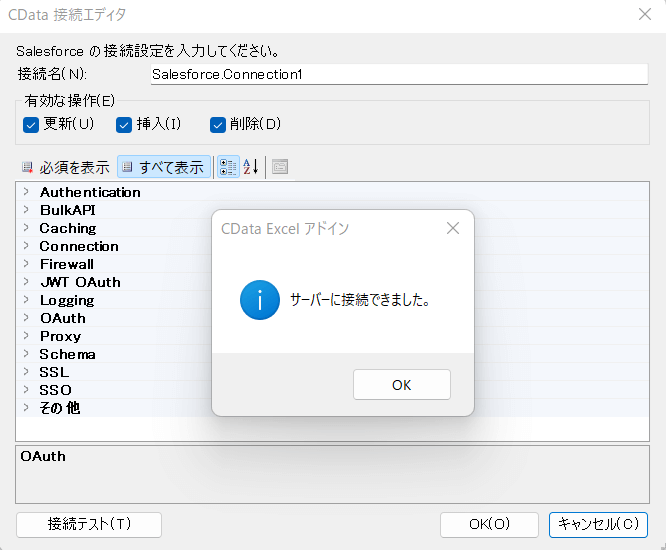The height and width of the screenshot is (550, 666).
Task: Select the Authentication row label
Action: (x=90, y=192)
